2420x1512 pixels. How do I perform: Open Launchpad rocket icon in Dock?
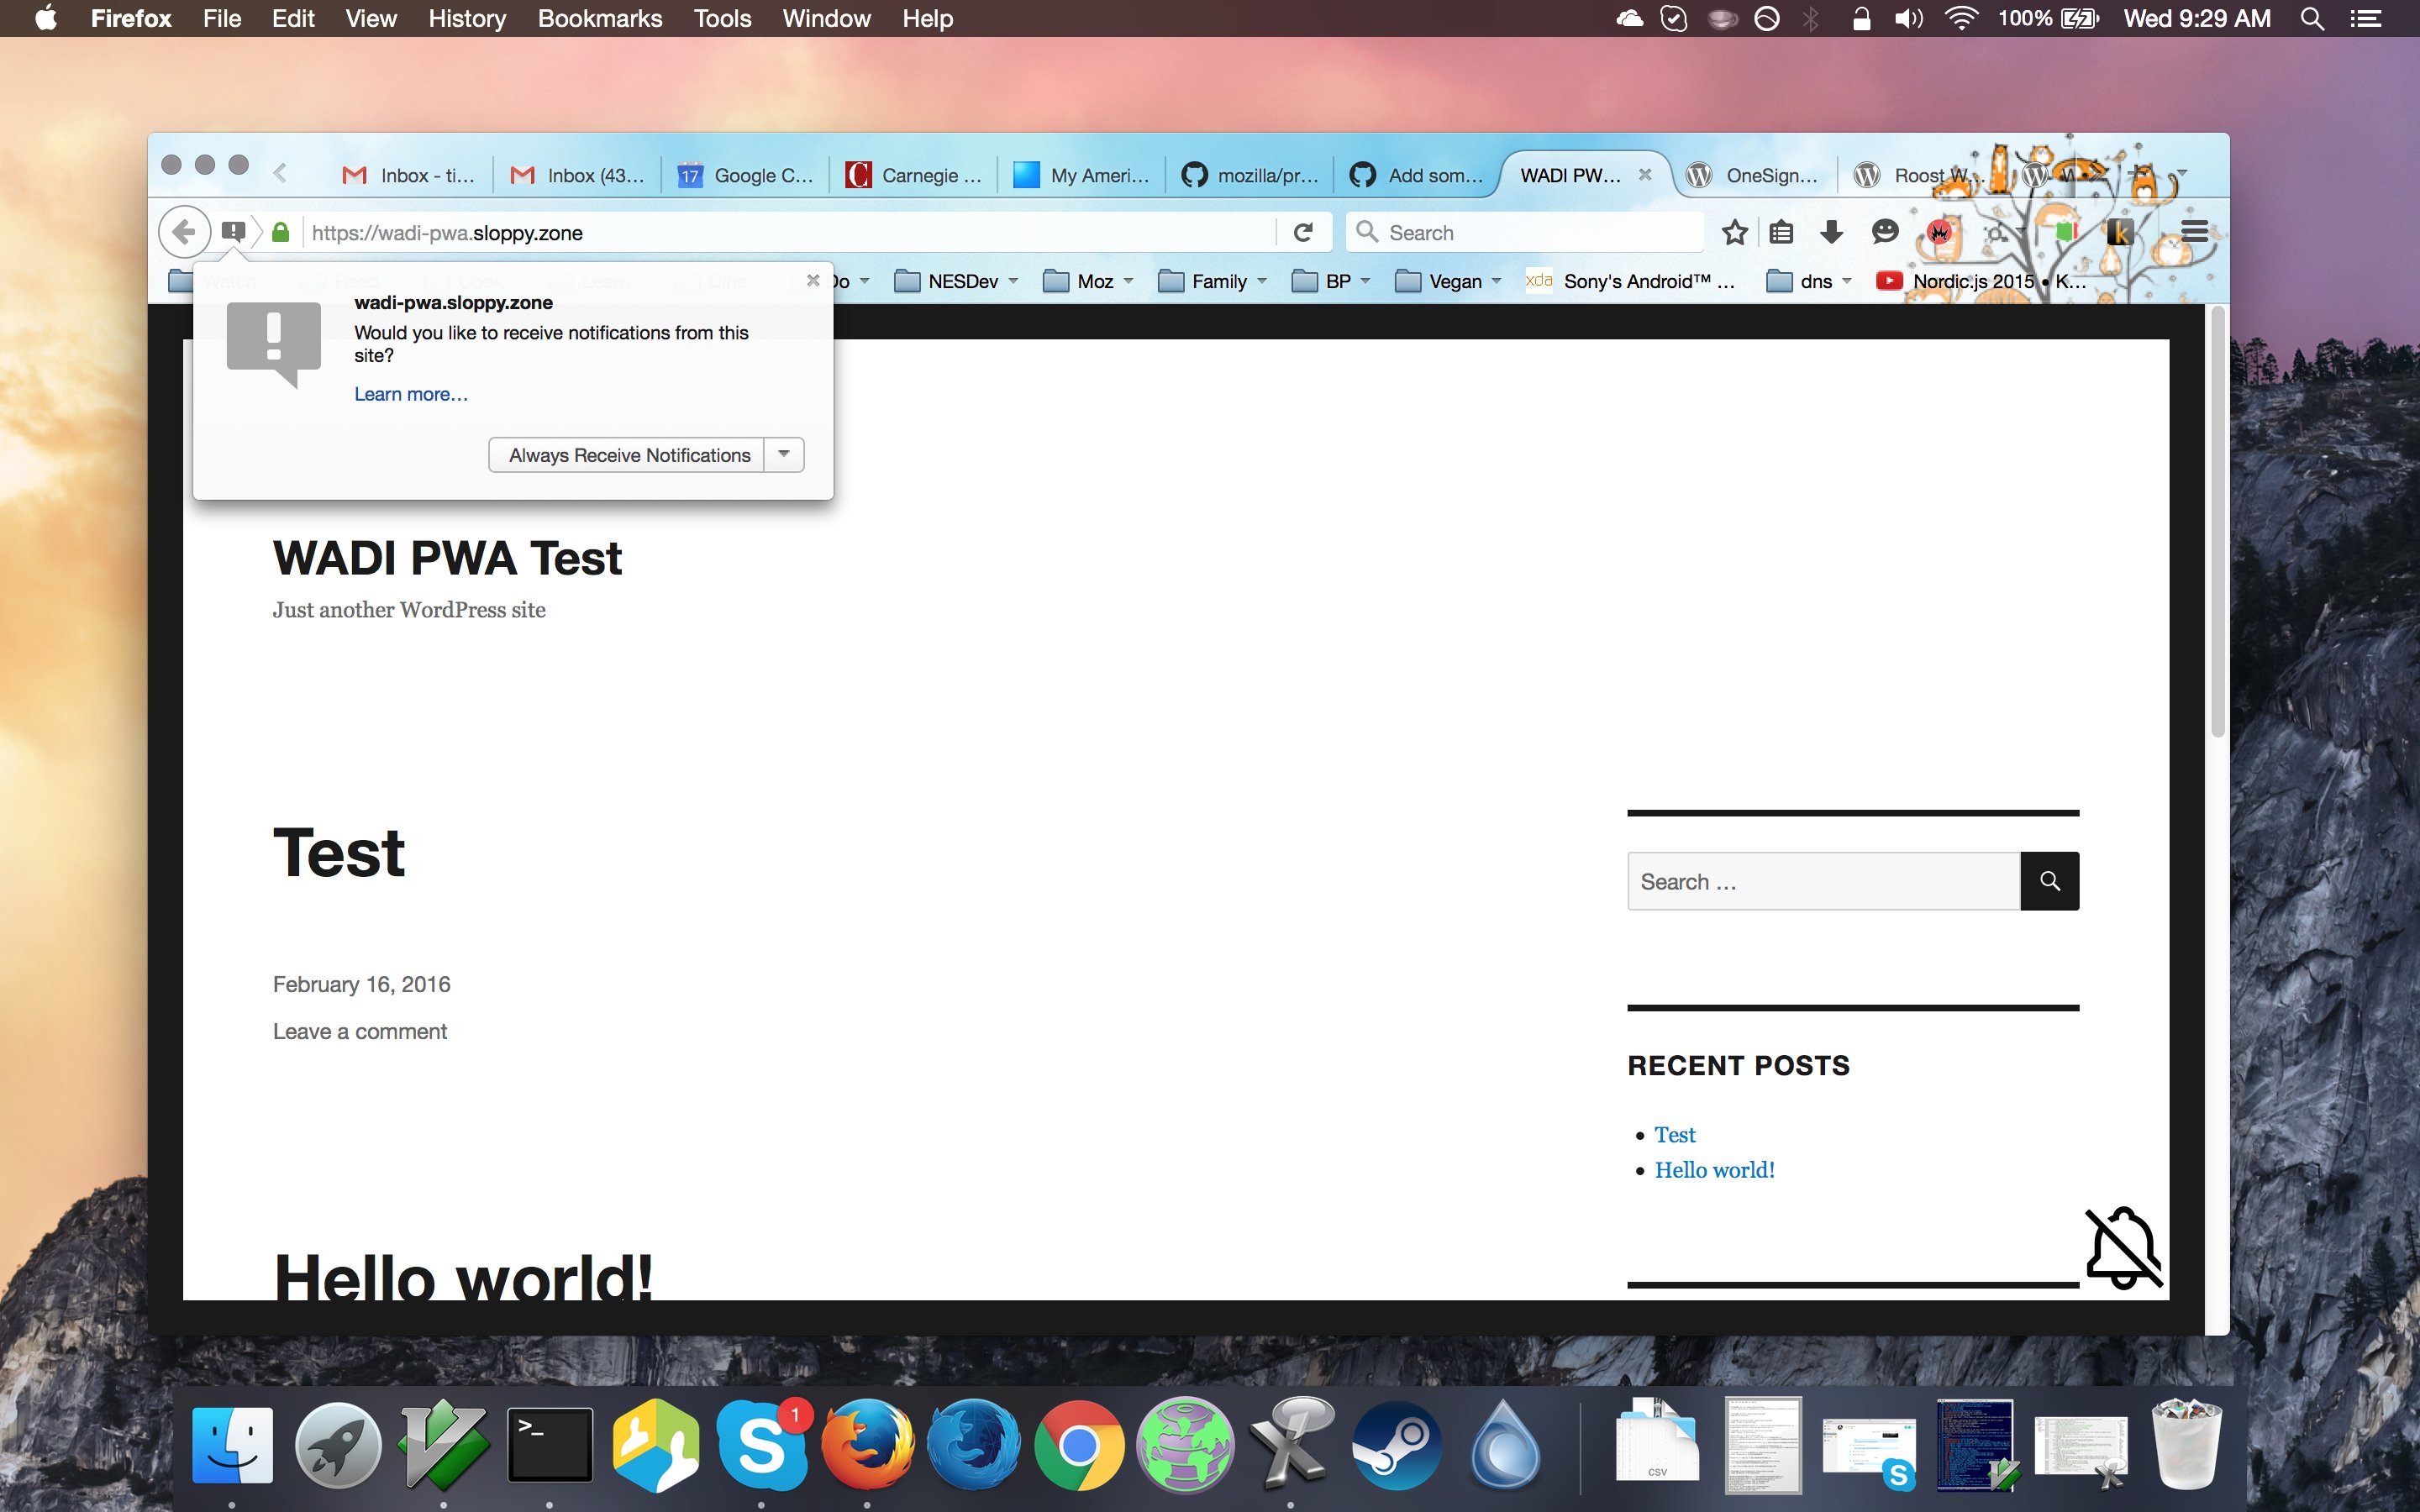point(338,1445)
